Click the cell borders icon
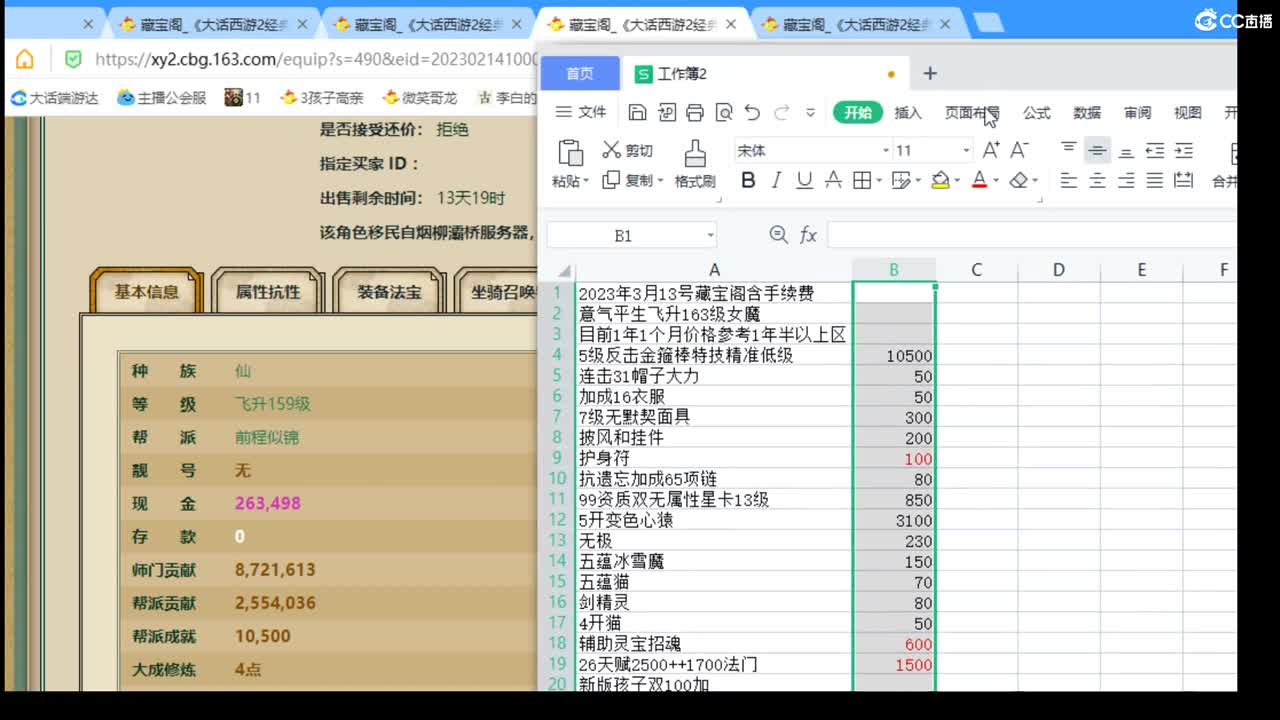Image resolution: width=1280 pixels, height=720 pixels. click(x=861, y=181)
